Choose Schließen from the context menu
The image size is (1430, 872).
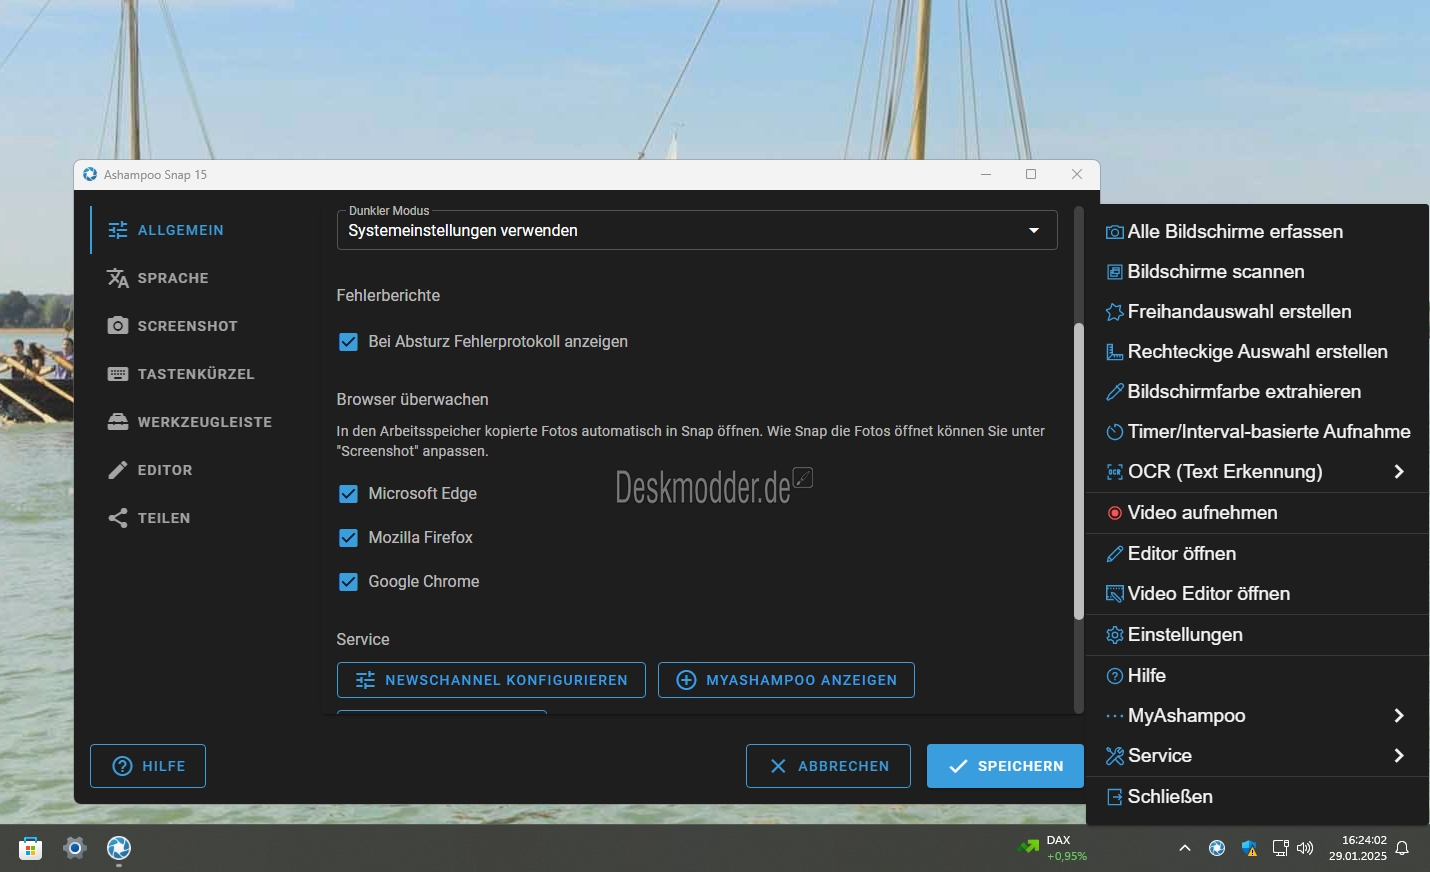tap(1257, 797)
